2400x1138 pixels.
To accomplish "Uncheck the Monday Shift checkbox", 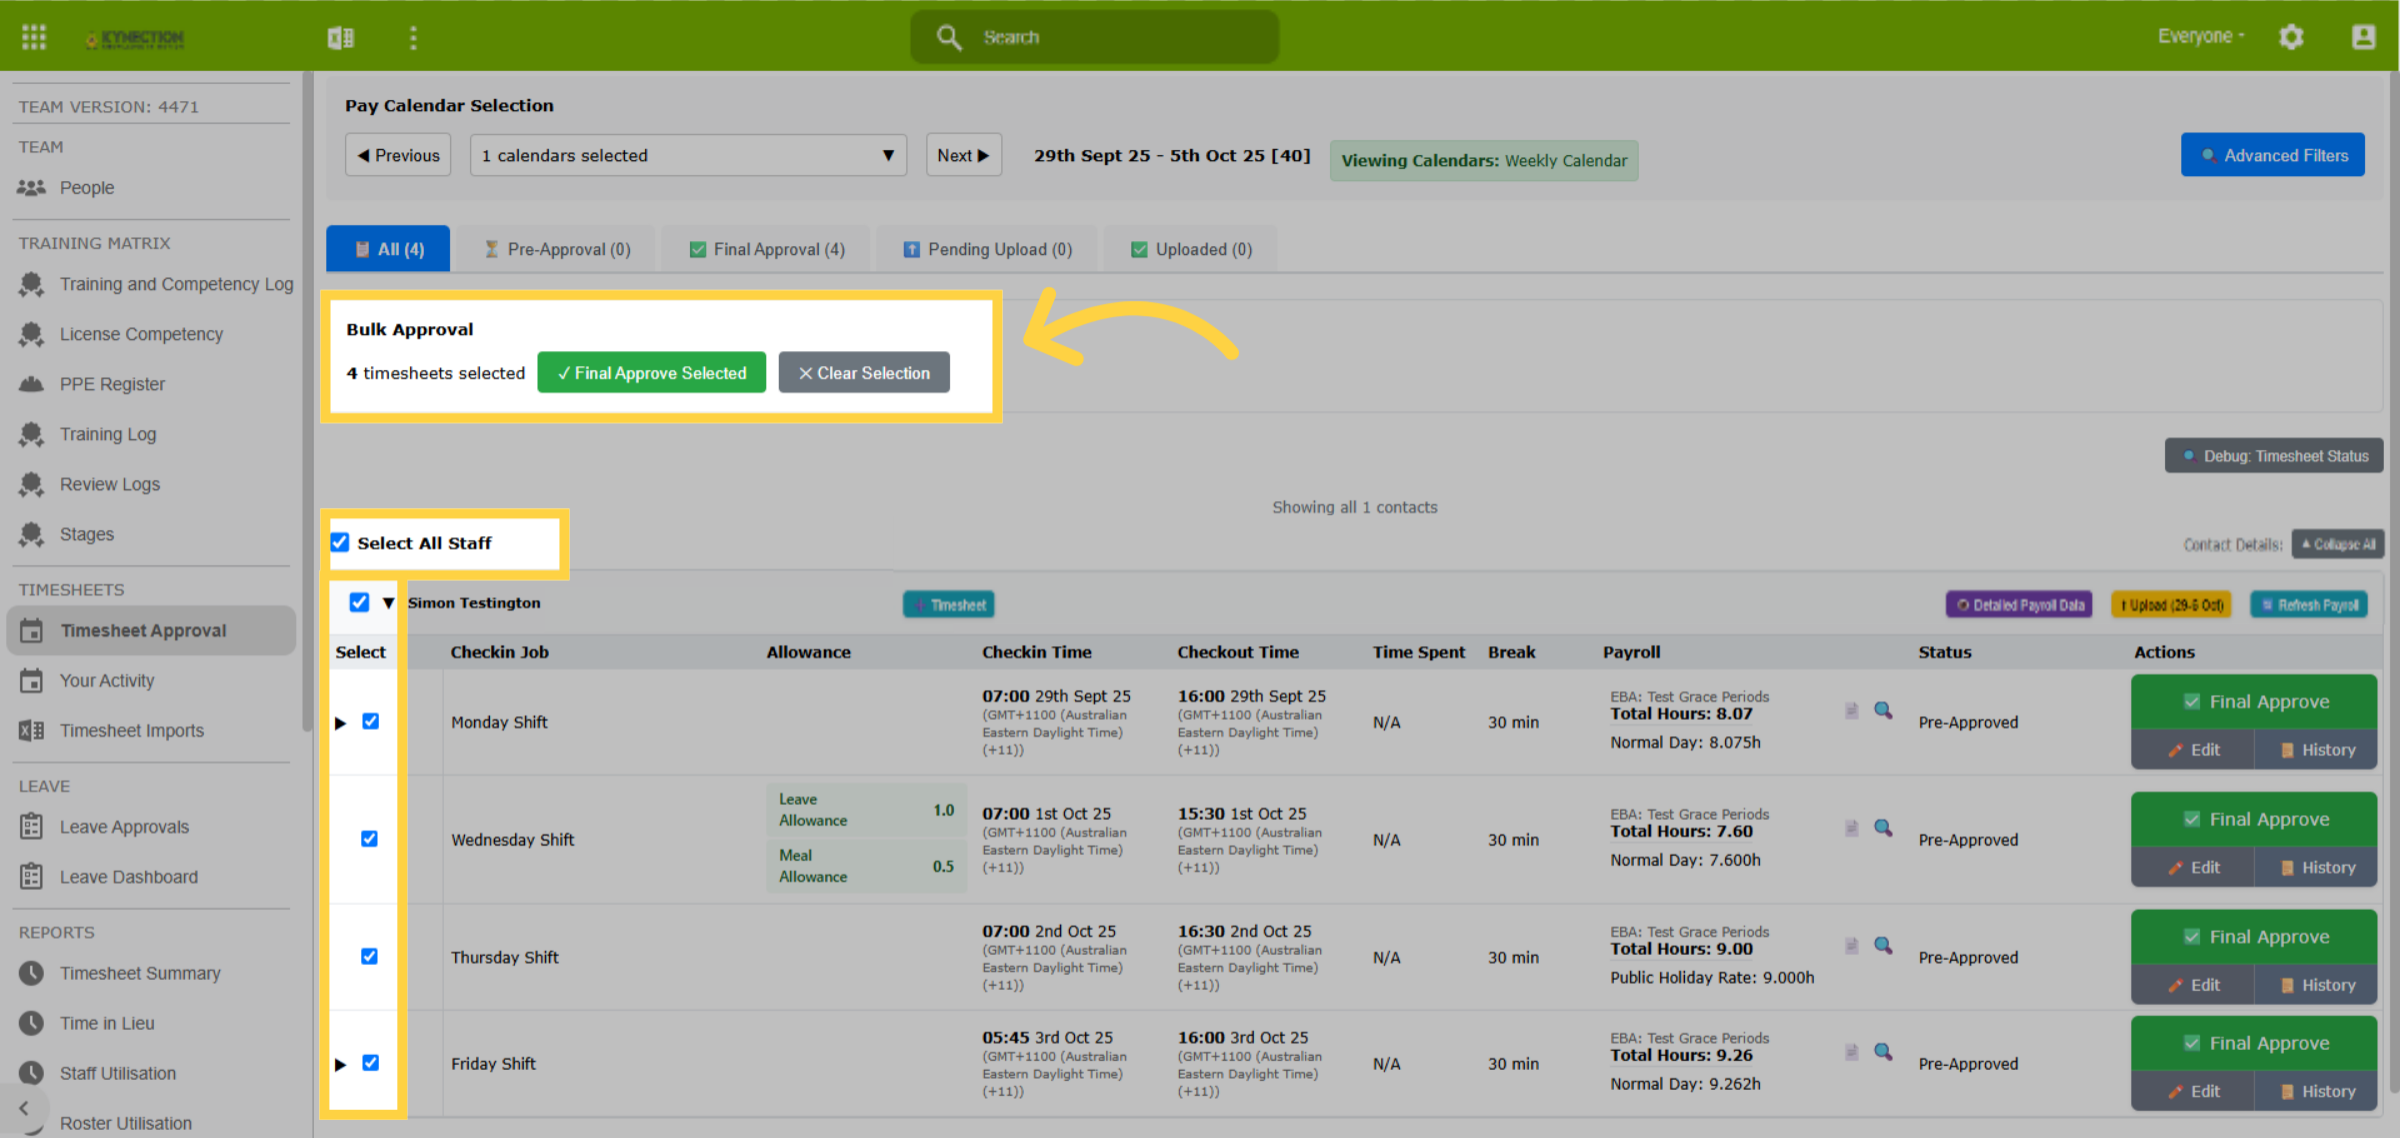I will [370, 721].
